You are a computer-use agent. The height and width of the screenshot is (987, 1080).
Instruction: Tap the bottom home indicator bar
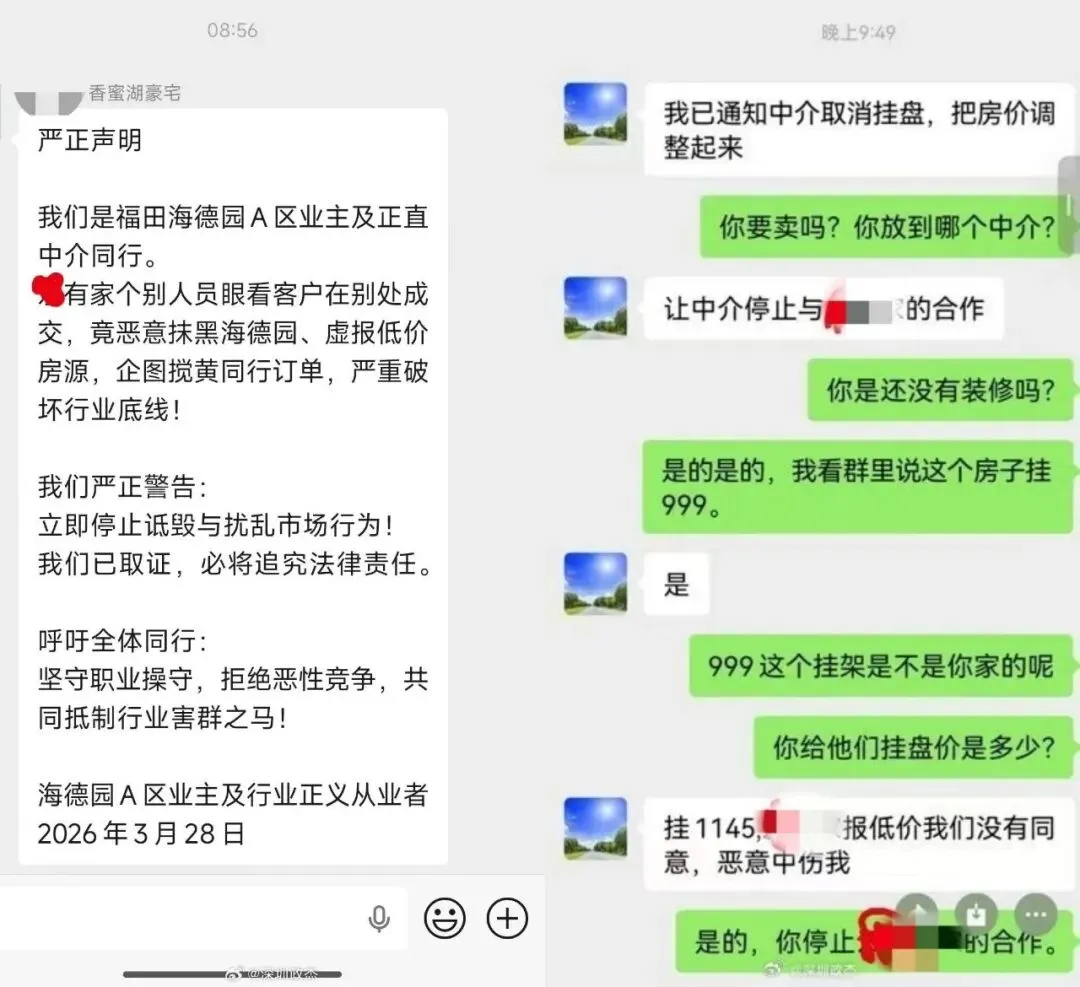pyautogui.click(x=232, y=974)
